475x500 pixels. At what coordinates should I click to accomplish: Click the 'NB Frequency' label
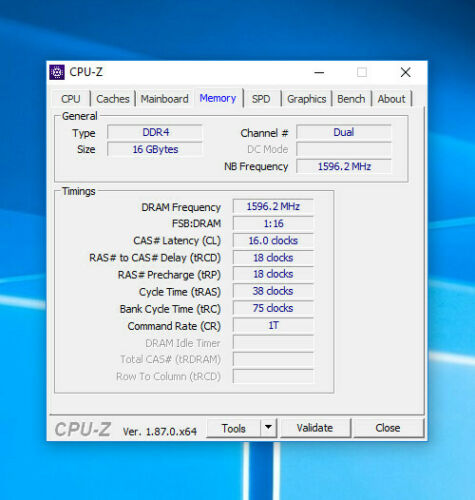coord(256,166)
